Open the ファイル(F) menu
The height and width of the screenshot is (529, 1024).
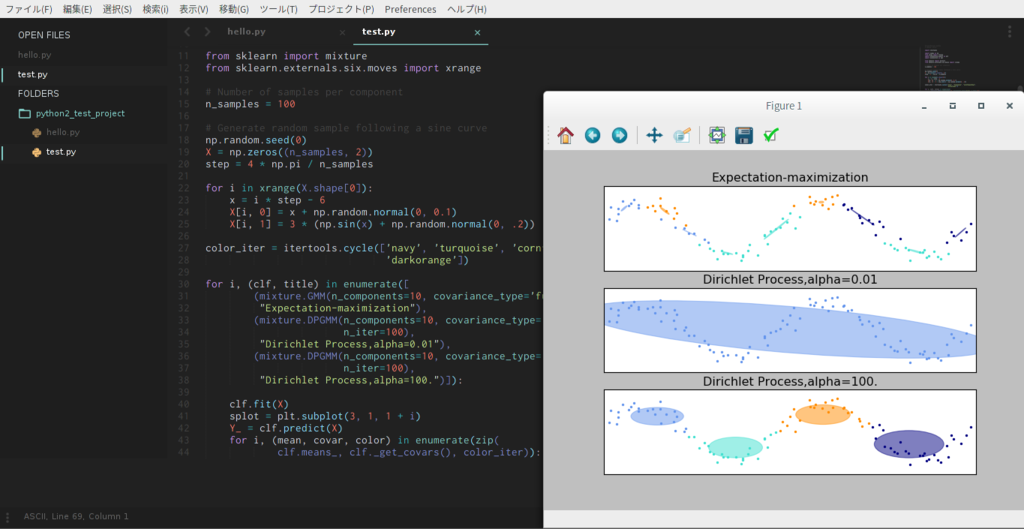point(29,9)
